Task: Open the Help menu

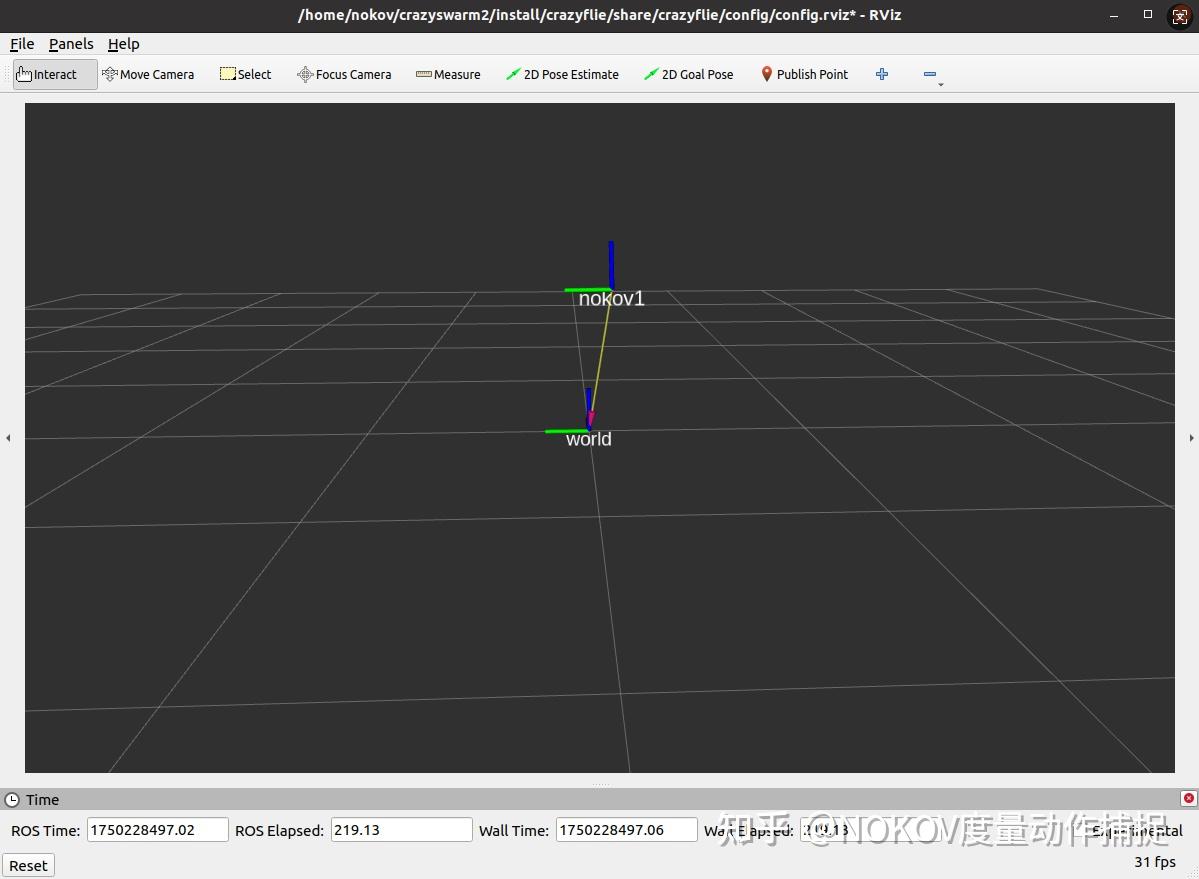Action: point(123,44)
